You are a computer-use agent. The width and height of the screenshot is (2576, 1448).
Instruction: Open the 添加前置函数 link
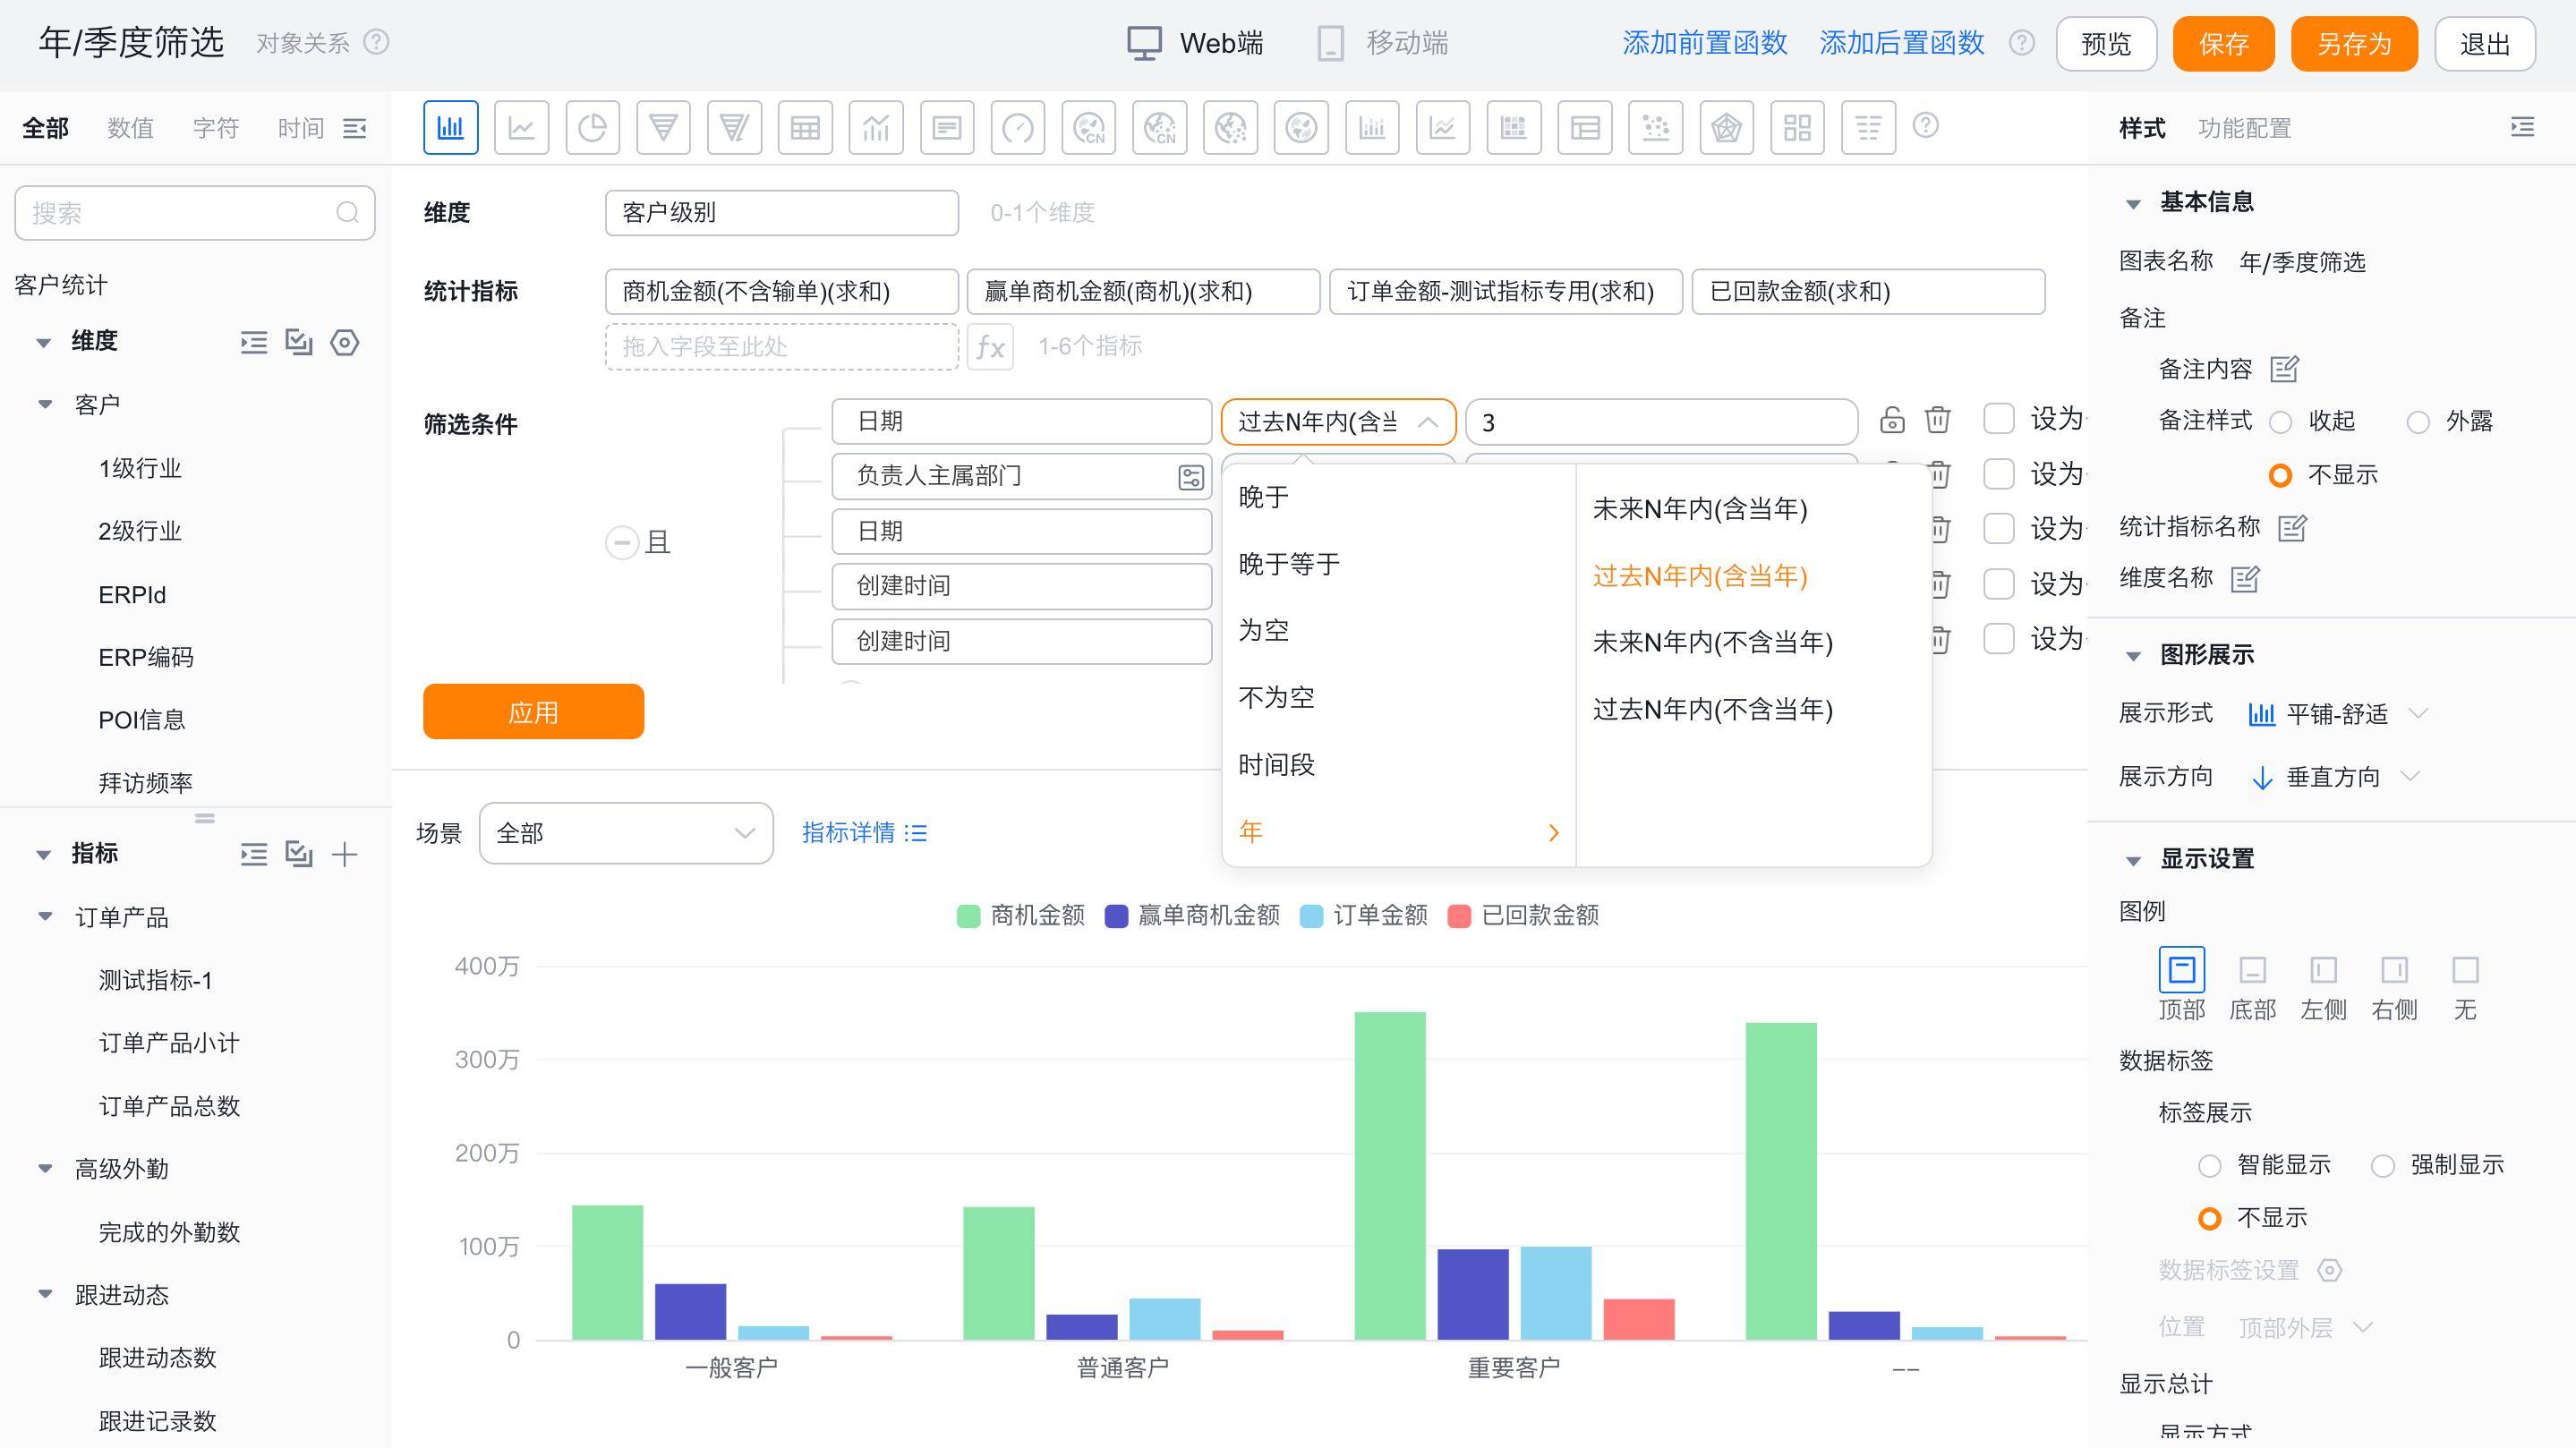click(x=1704, y=43)
